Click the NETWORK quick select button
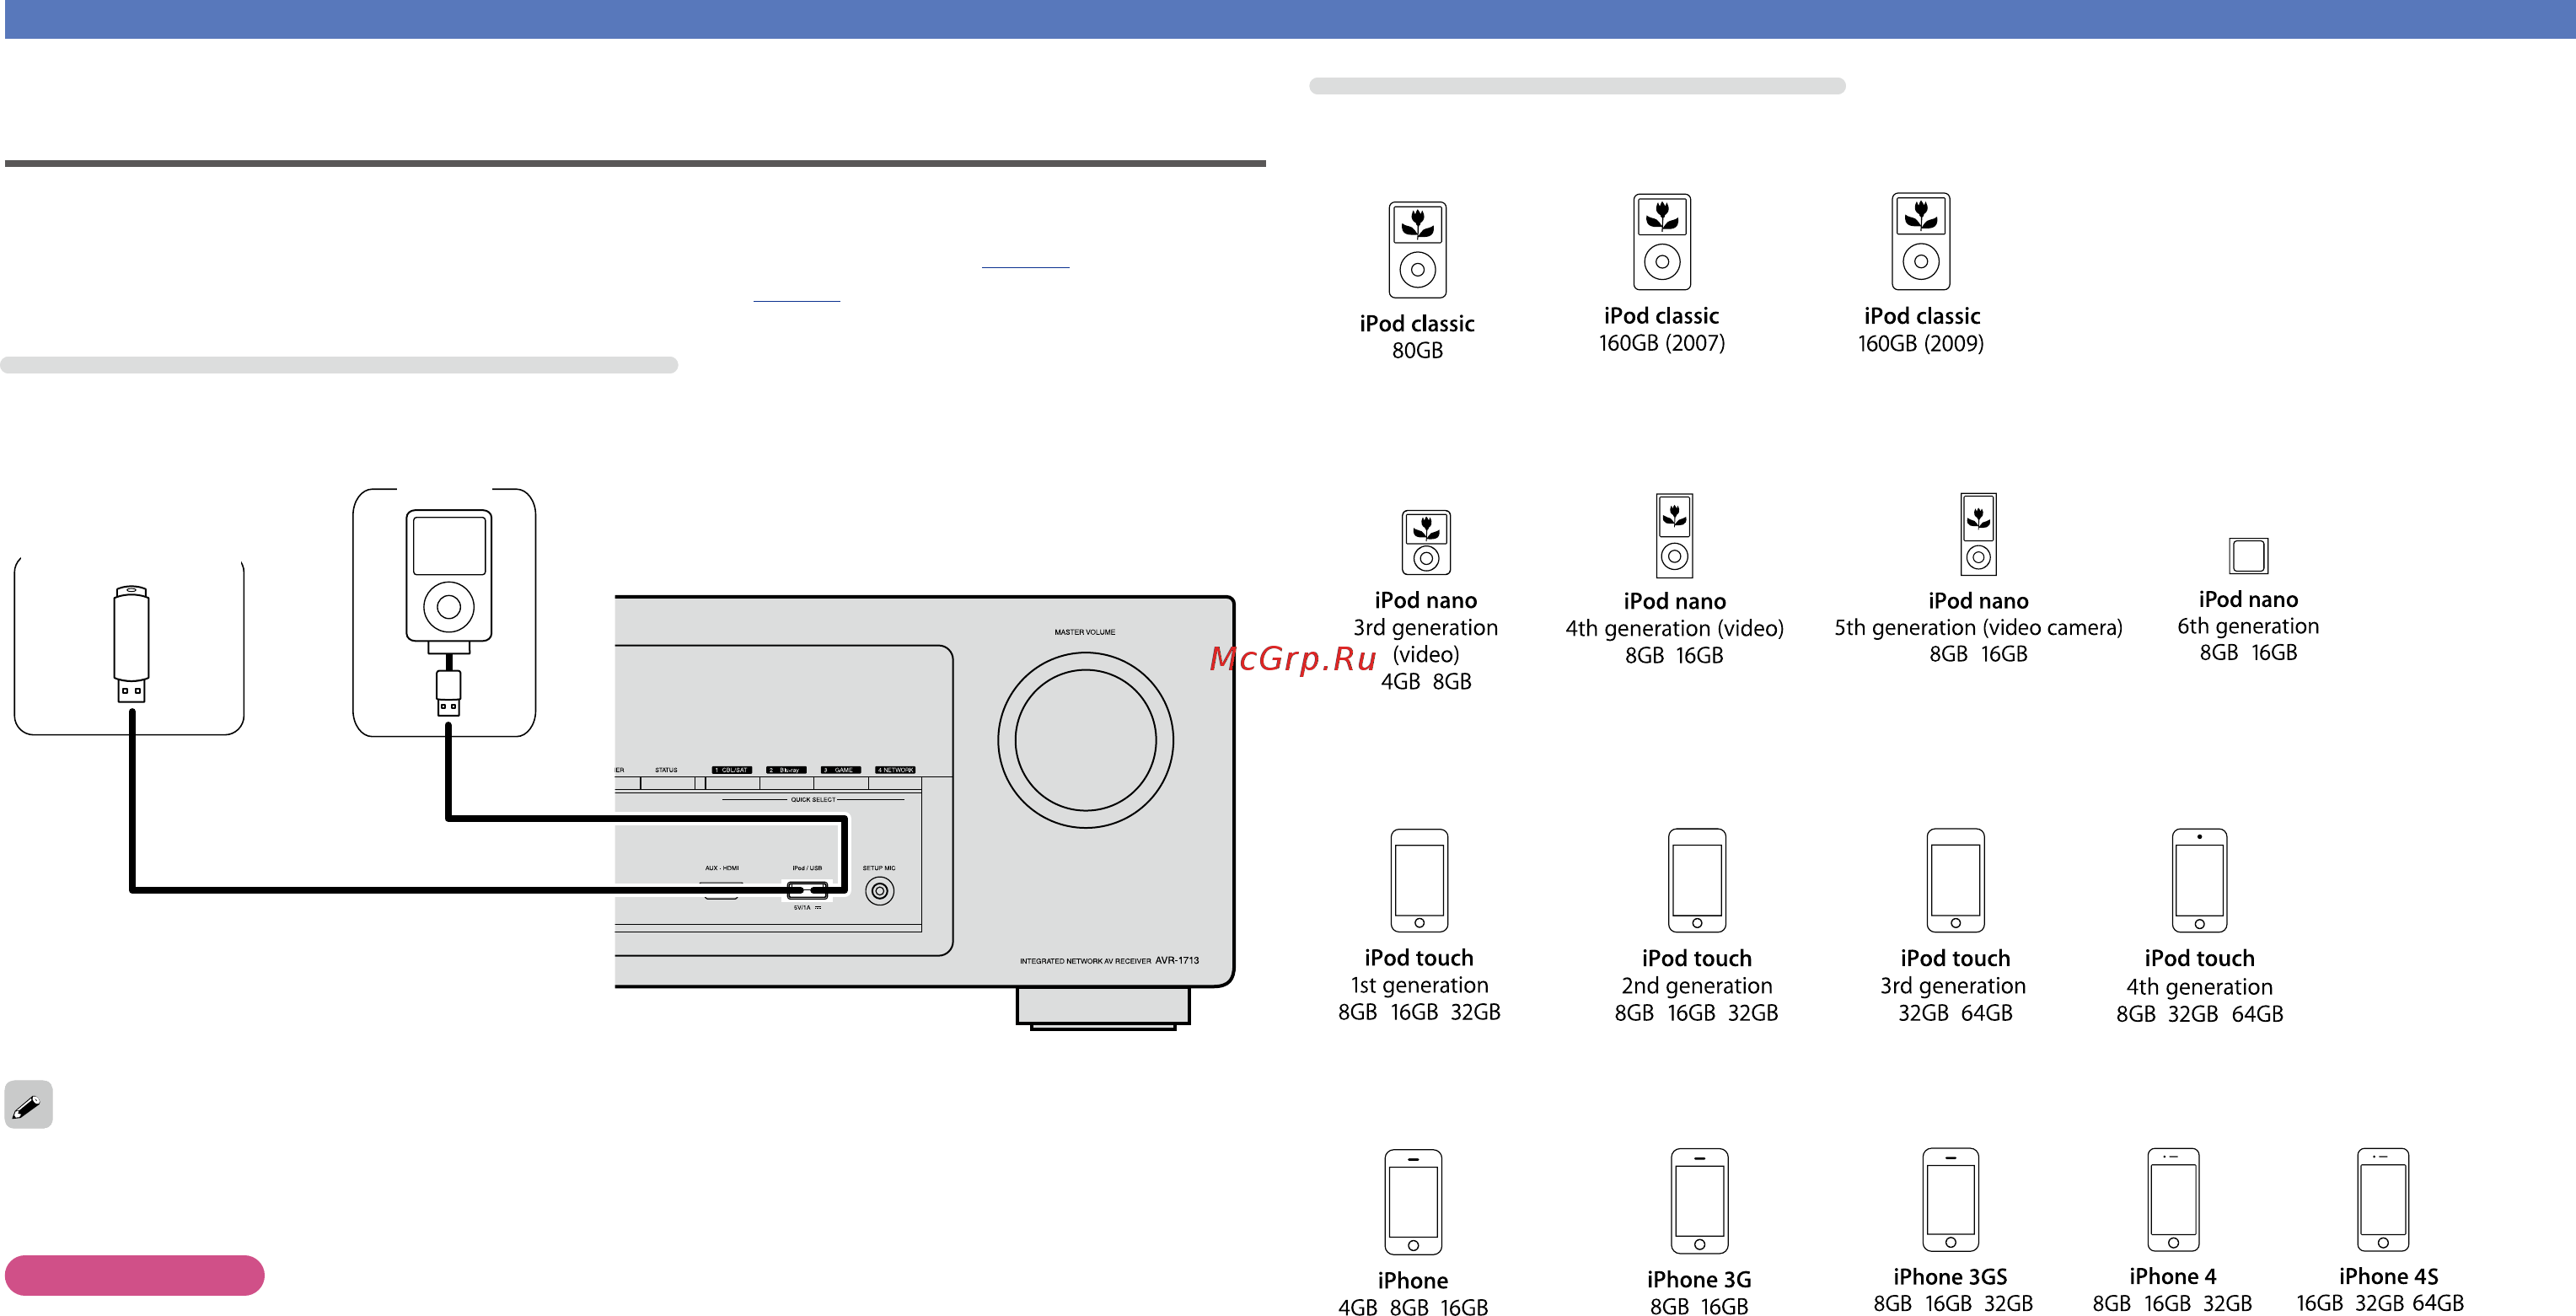This screenshot has height=1316, width=2576. (895, 770)
